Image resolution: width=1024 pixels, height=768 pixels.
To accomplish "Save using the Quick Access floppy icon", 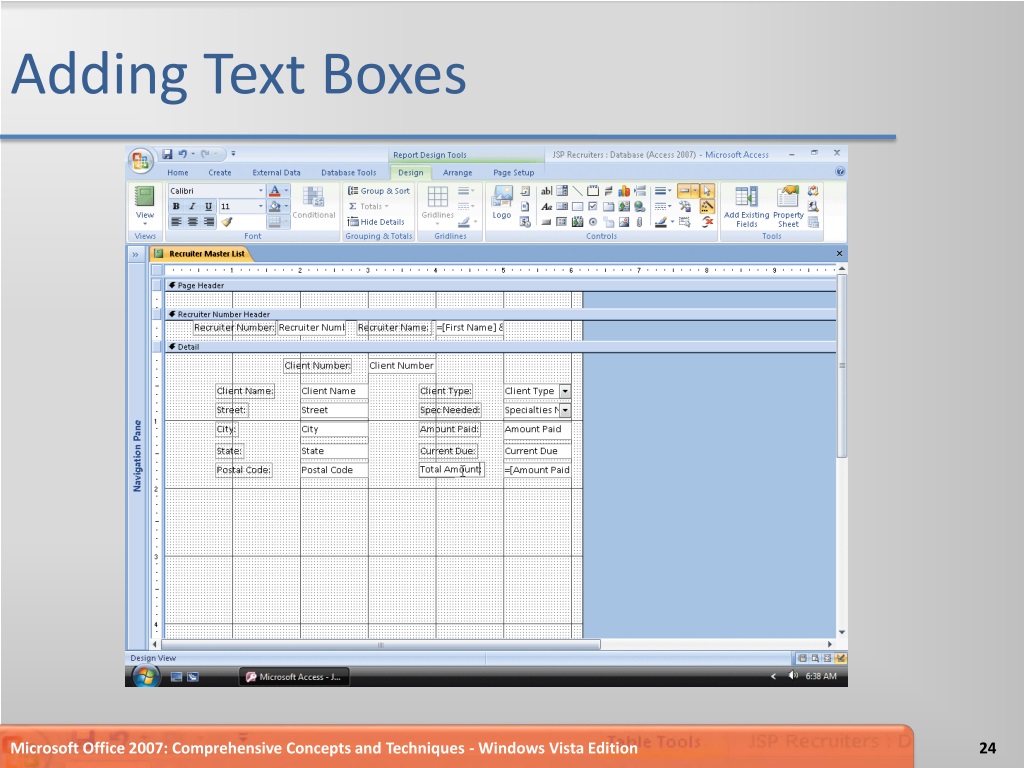I will (167, 154).
